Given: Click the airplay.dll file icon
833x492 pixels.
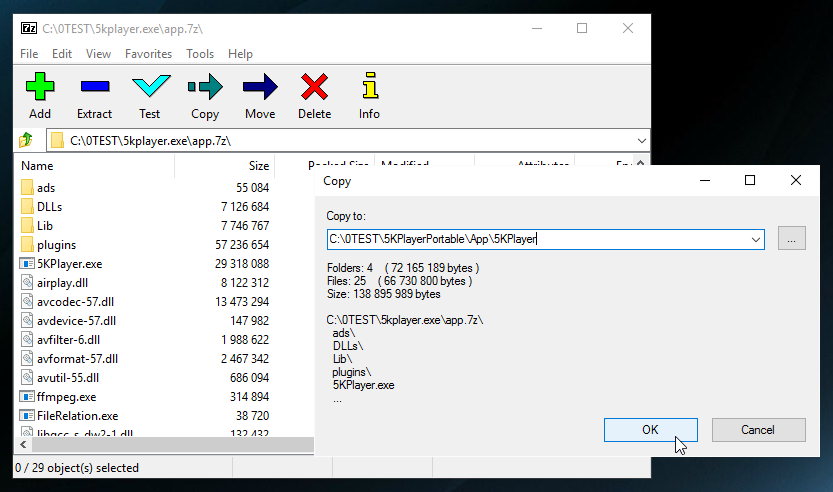Looking at the screenshot, I should tap(27, 282).
